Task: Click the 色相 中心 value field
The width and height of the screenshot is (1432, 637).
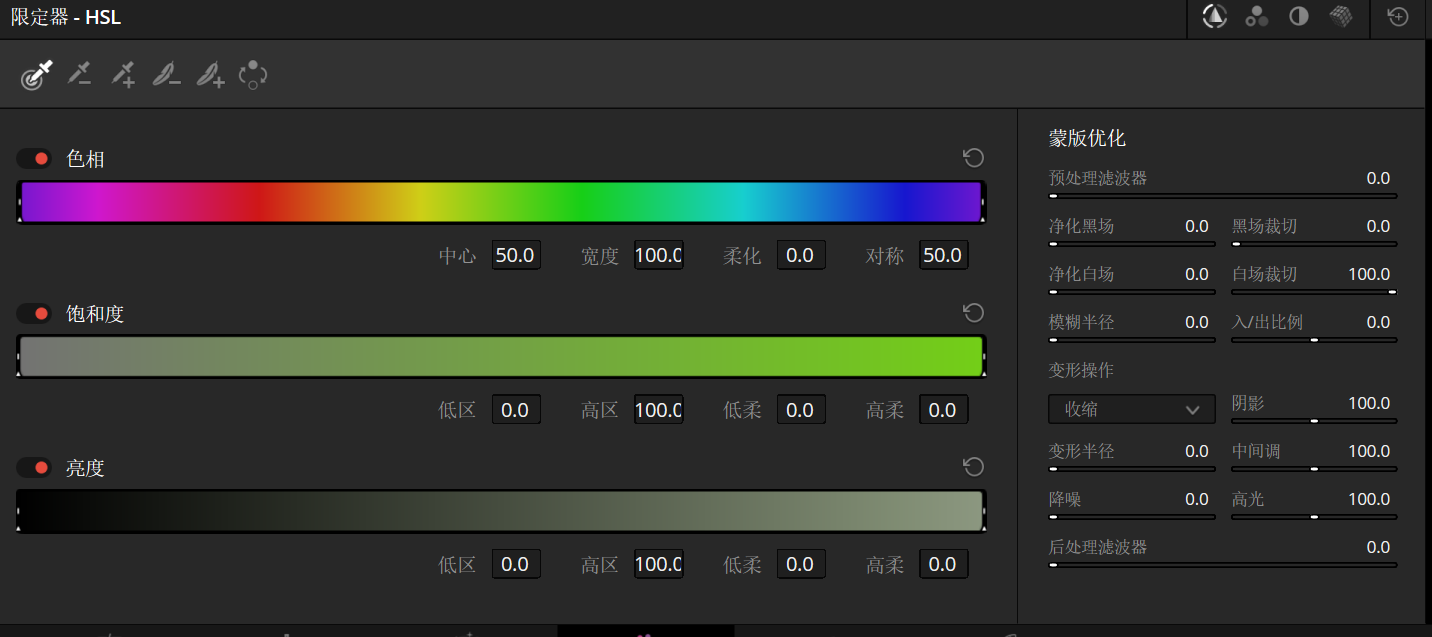Action: pos(515,256)
